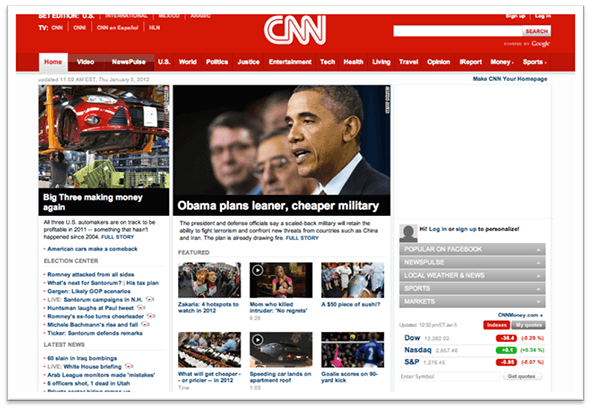Click video icon beside 'Huntsman laughs at Paul tweet'
Screen dimensions: 590x409
tap(141, 308)
